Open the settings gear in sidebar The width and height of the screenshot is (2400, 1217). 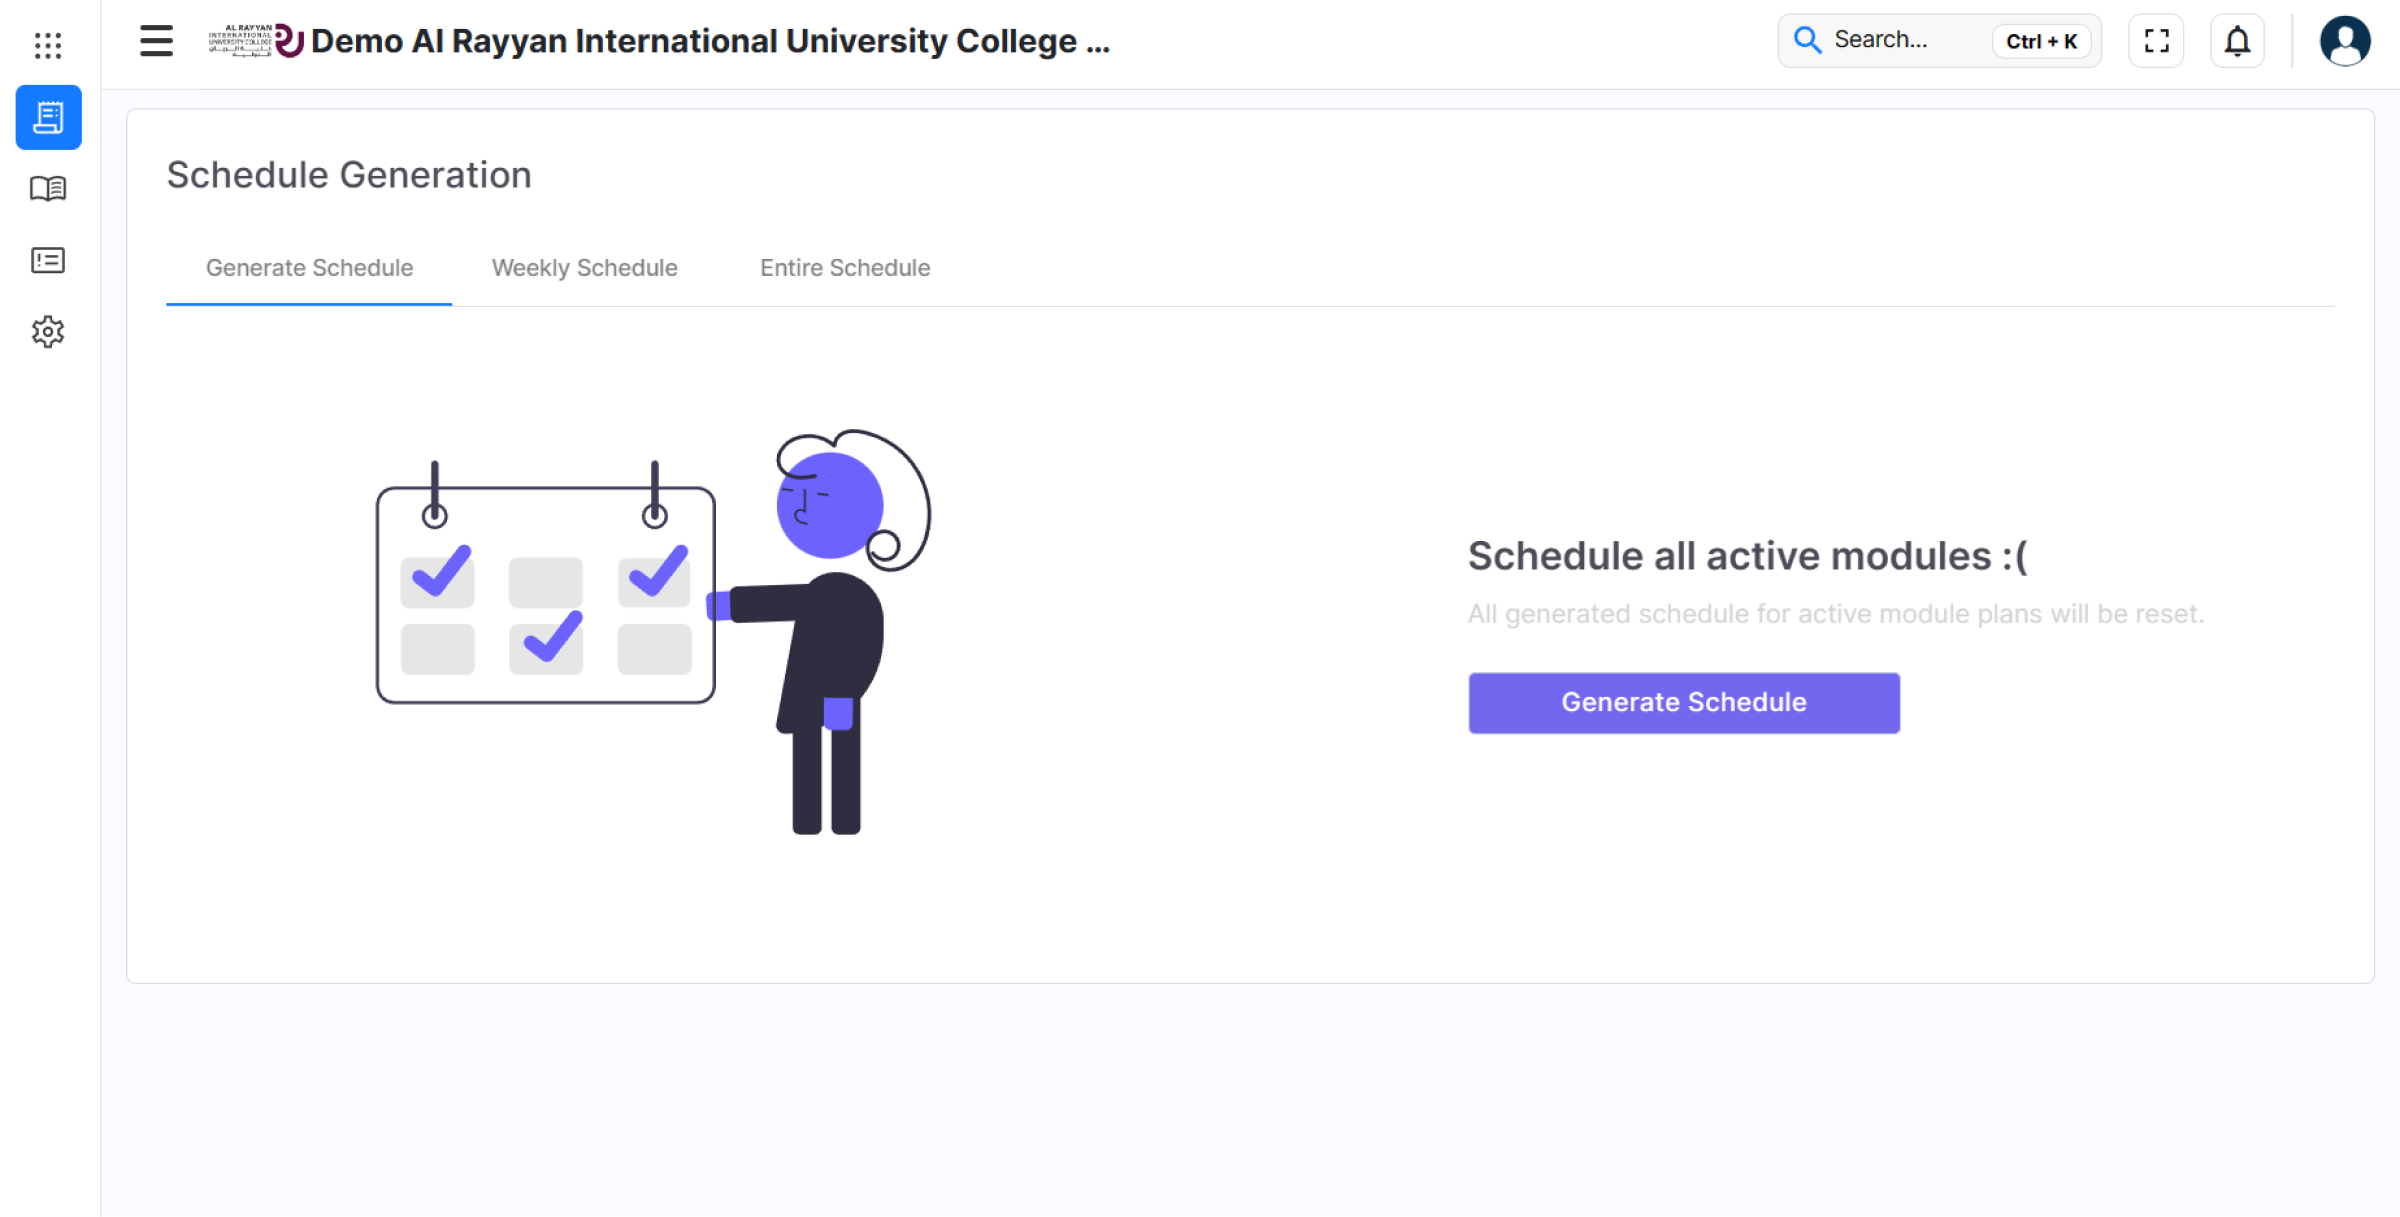tap(48, 332)
